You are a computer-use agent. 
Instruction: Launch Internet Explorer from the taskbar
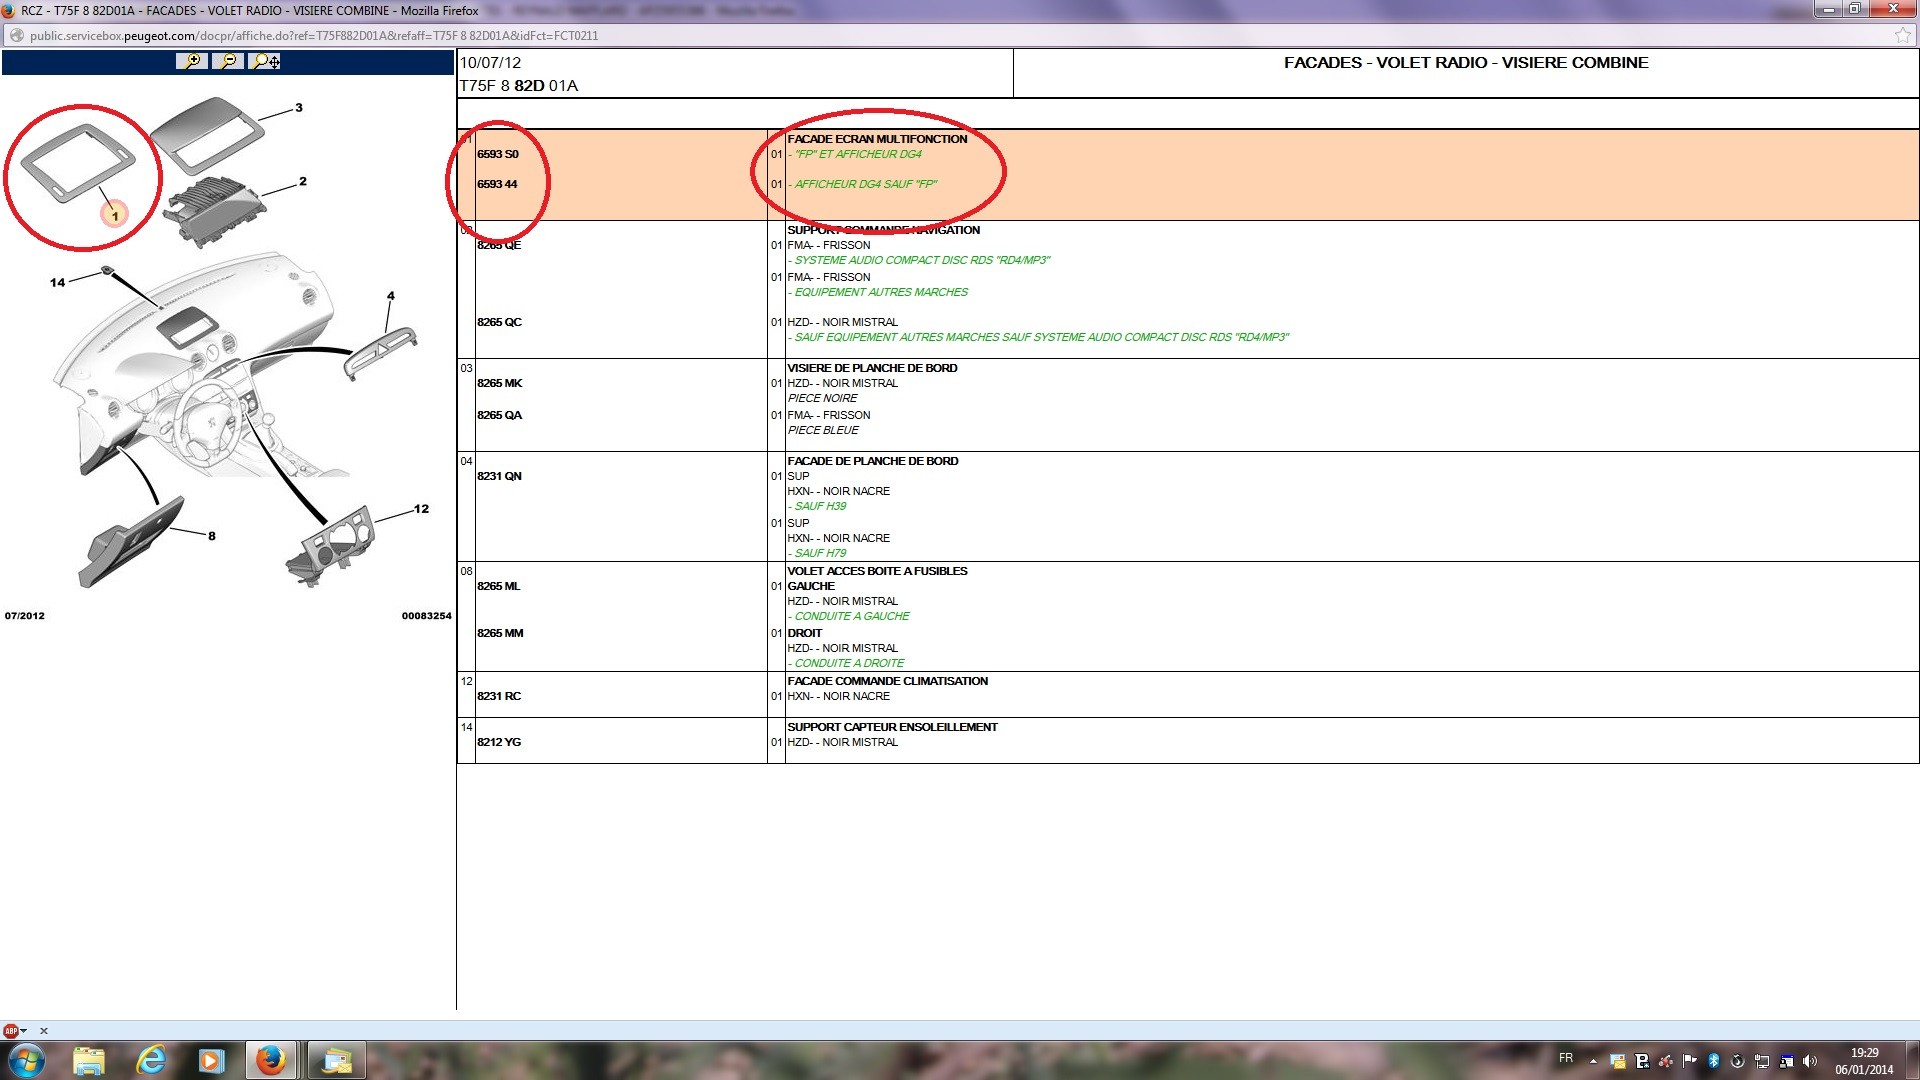click(151, 1060)
